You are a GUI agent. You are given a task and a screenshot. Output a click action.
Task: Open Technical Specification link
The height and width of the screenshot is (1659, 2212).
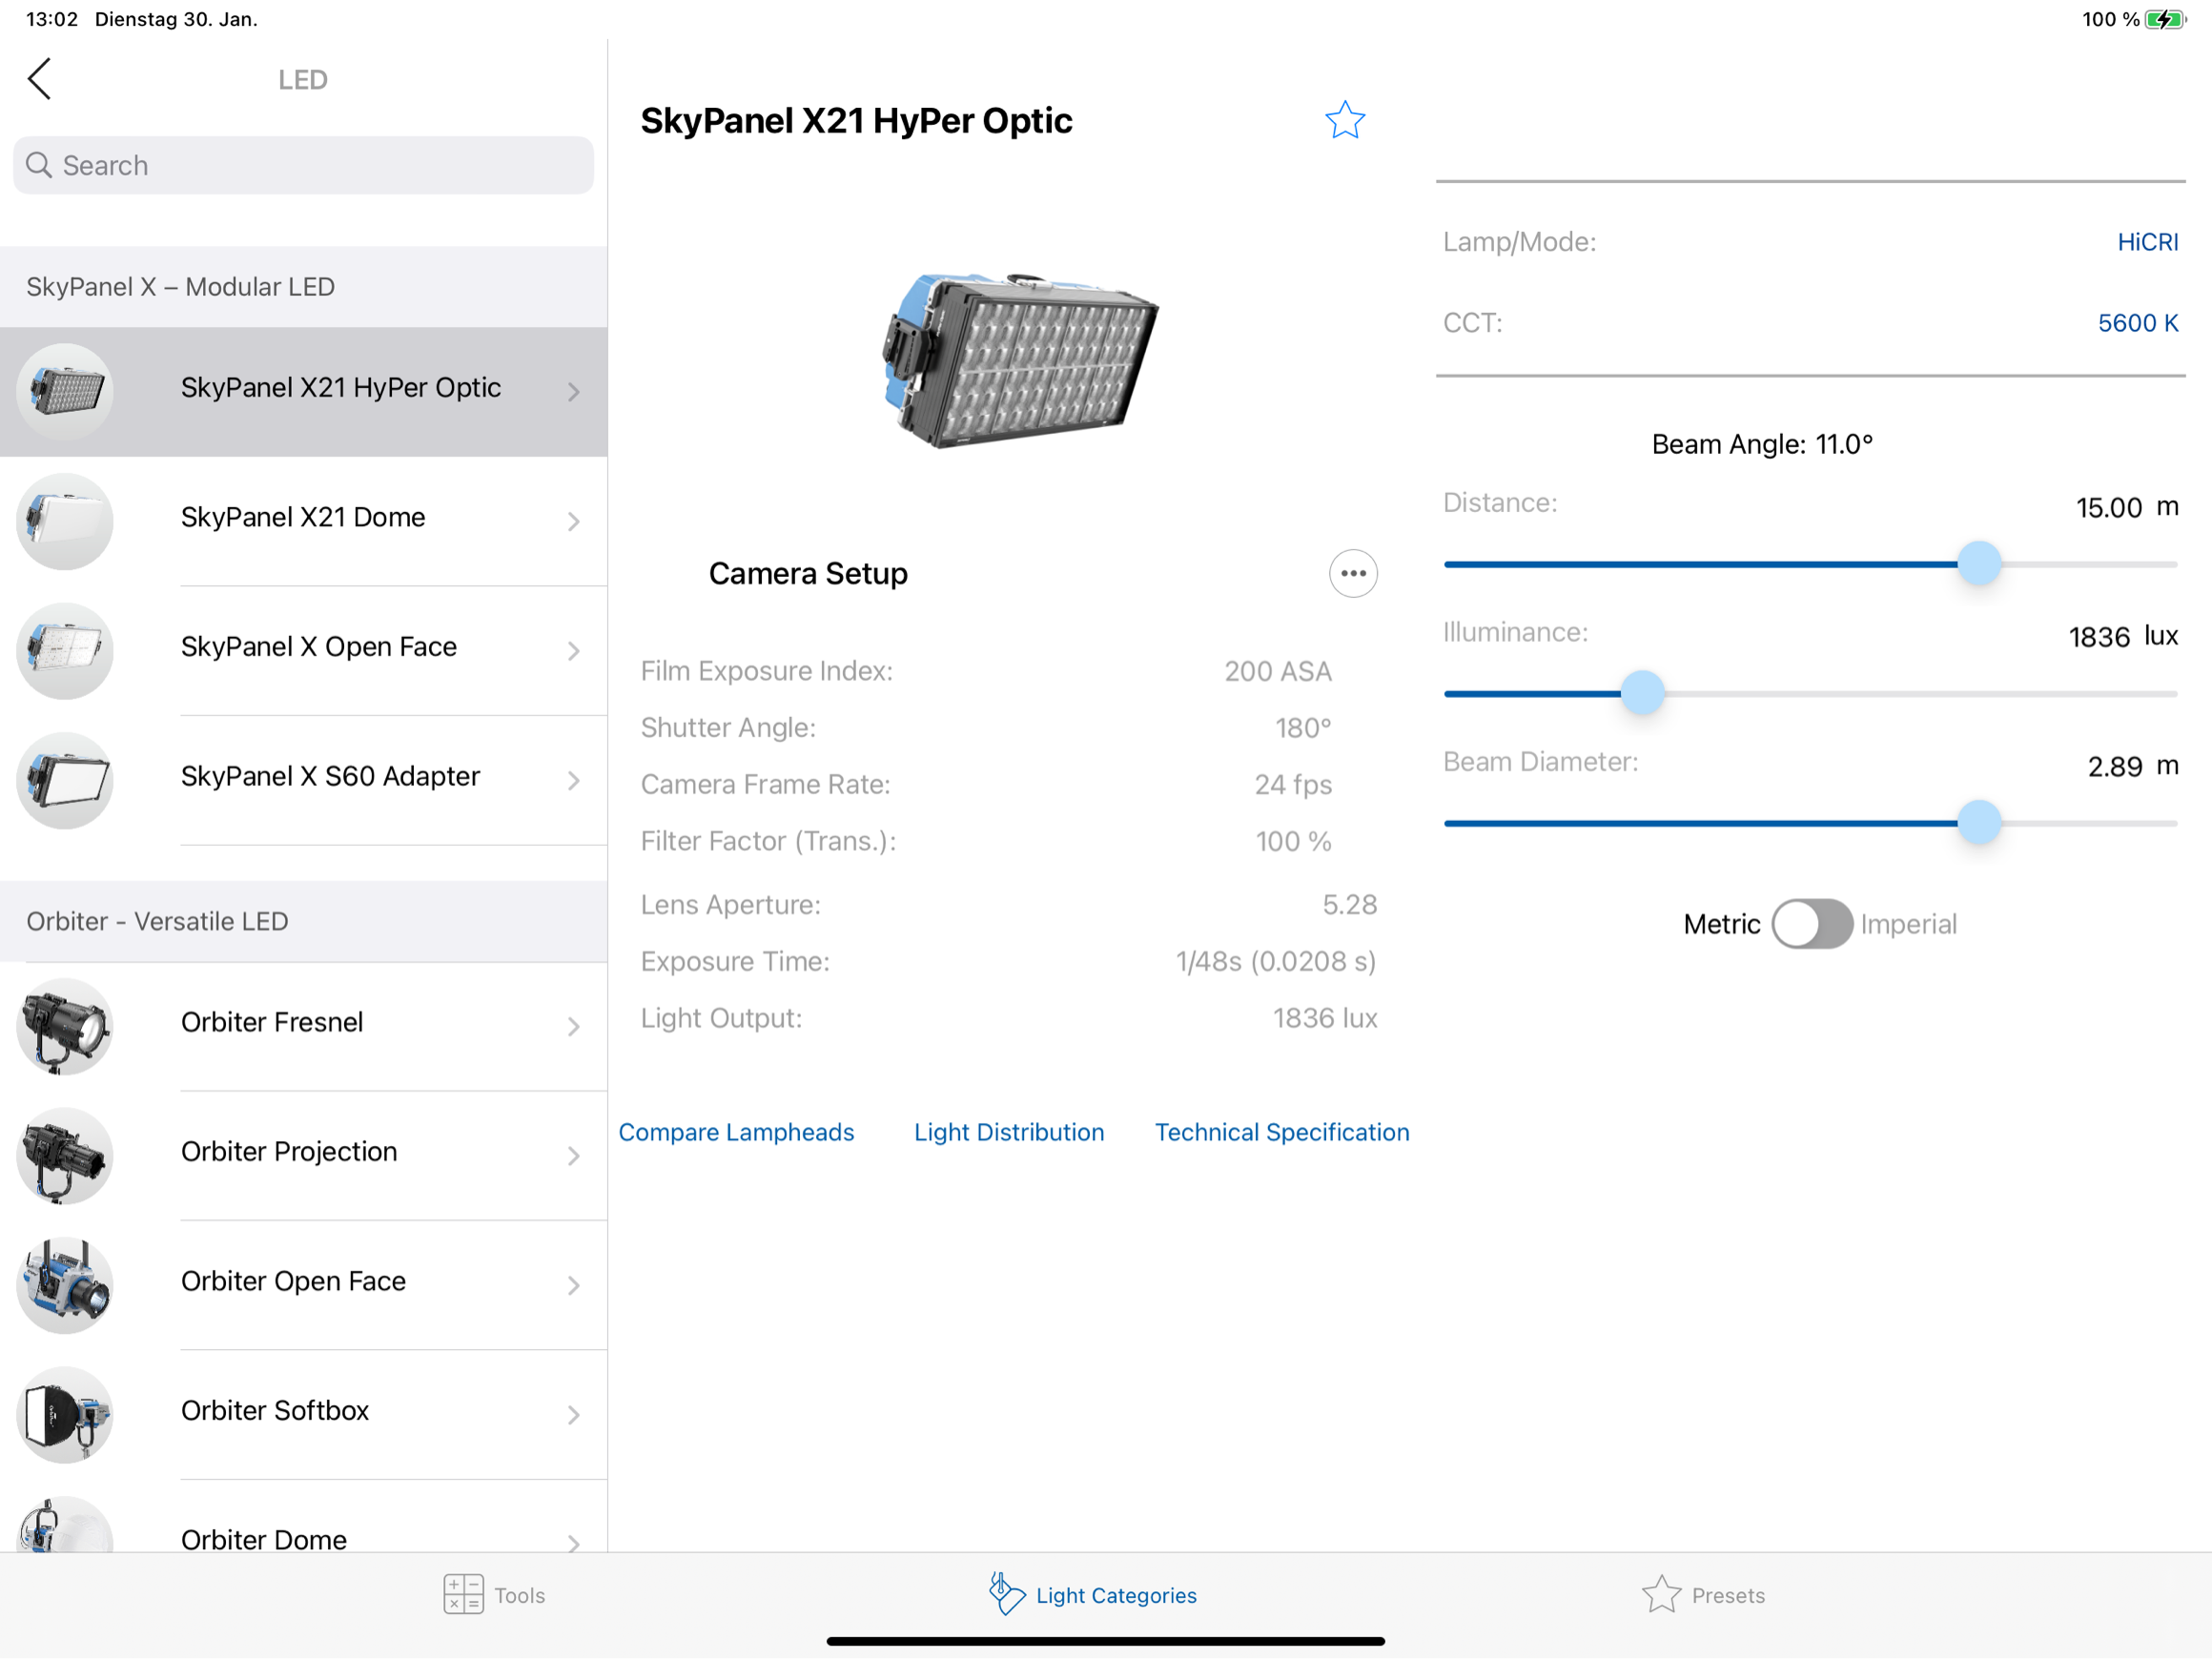click(1281, 1132)
